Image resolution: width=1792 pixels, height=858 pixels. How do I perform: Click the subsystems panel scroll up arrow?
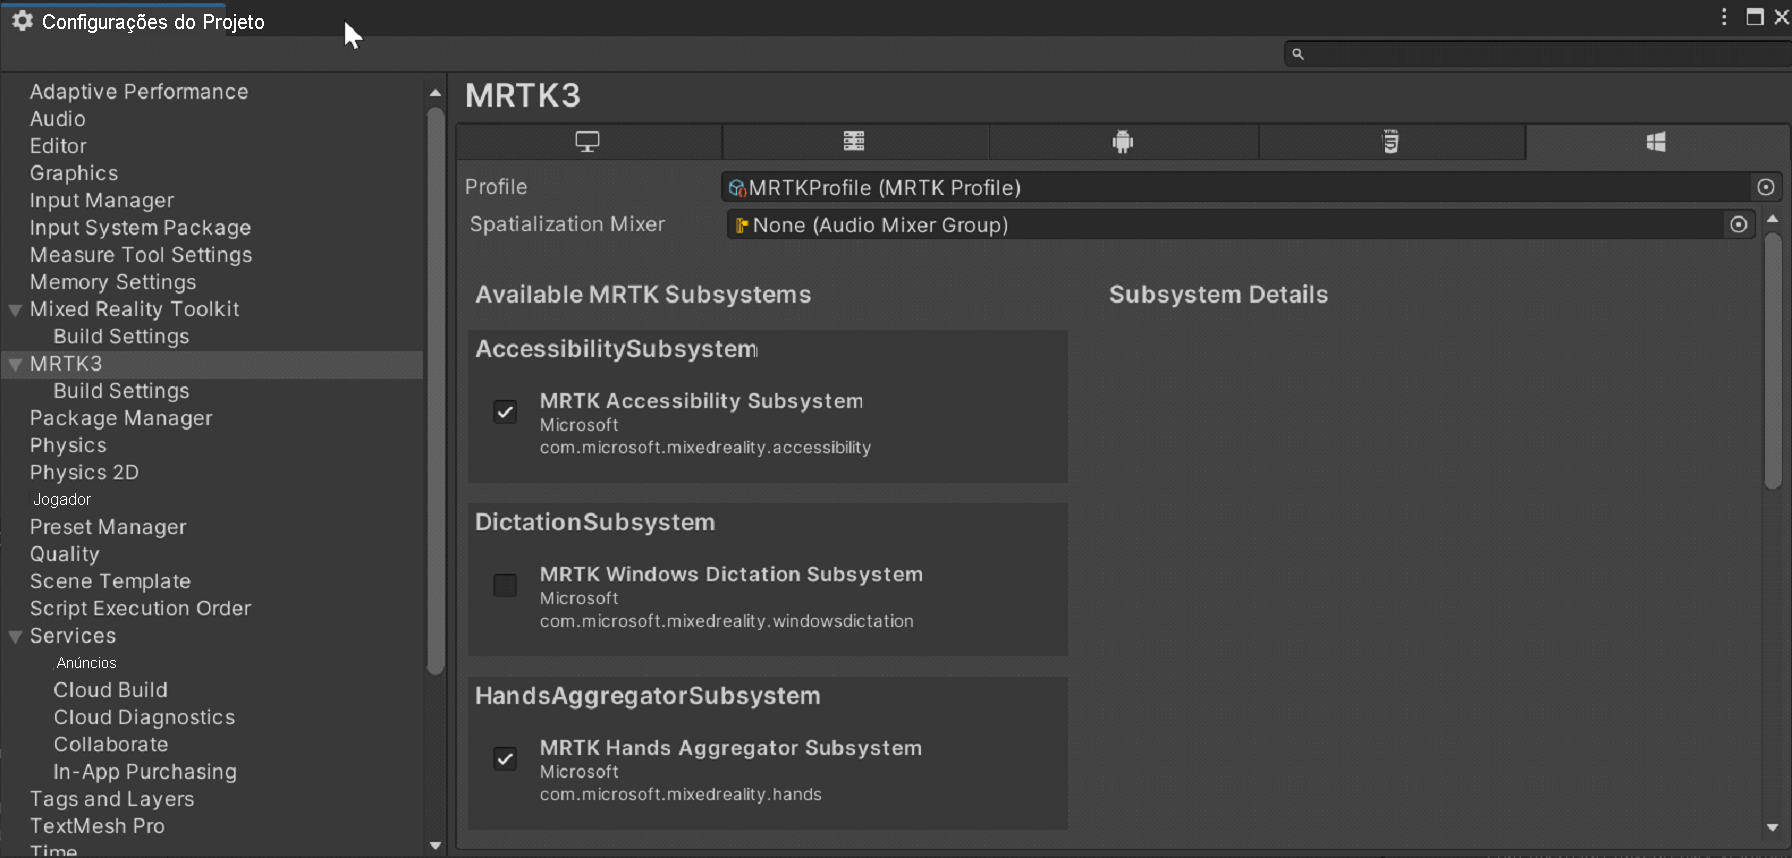(x=1773, y=219)
